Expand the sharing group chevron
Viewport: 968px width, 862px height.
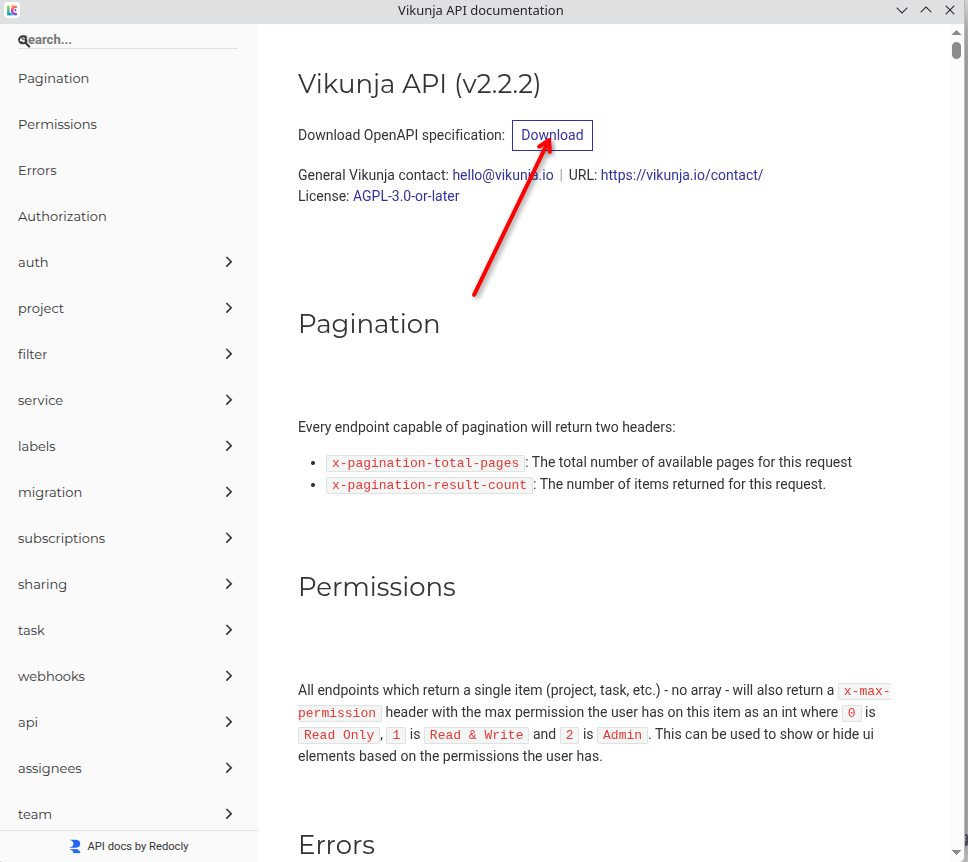229,584
